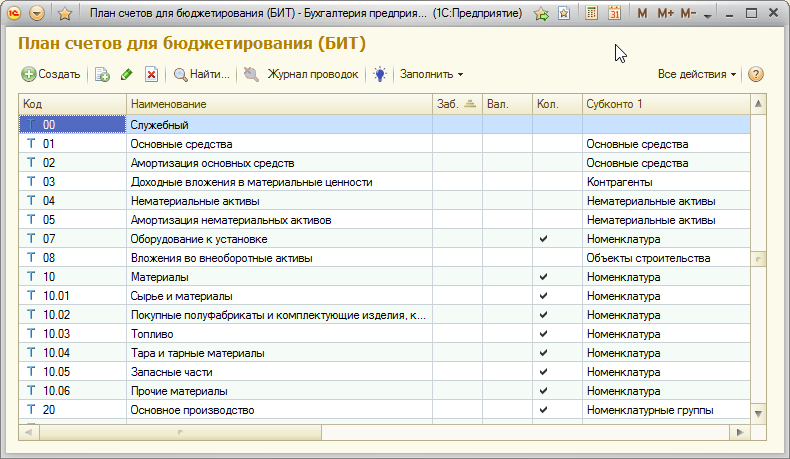Click the T icon of account 08
Screen dimensions: 790x459
(x=31, y=257)
